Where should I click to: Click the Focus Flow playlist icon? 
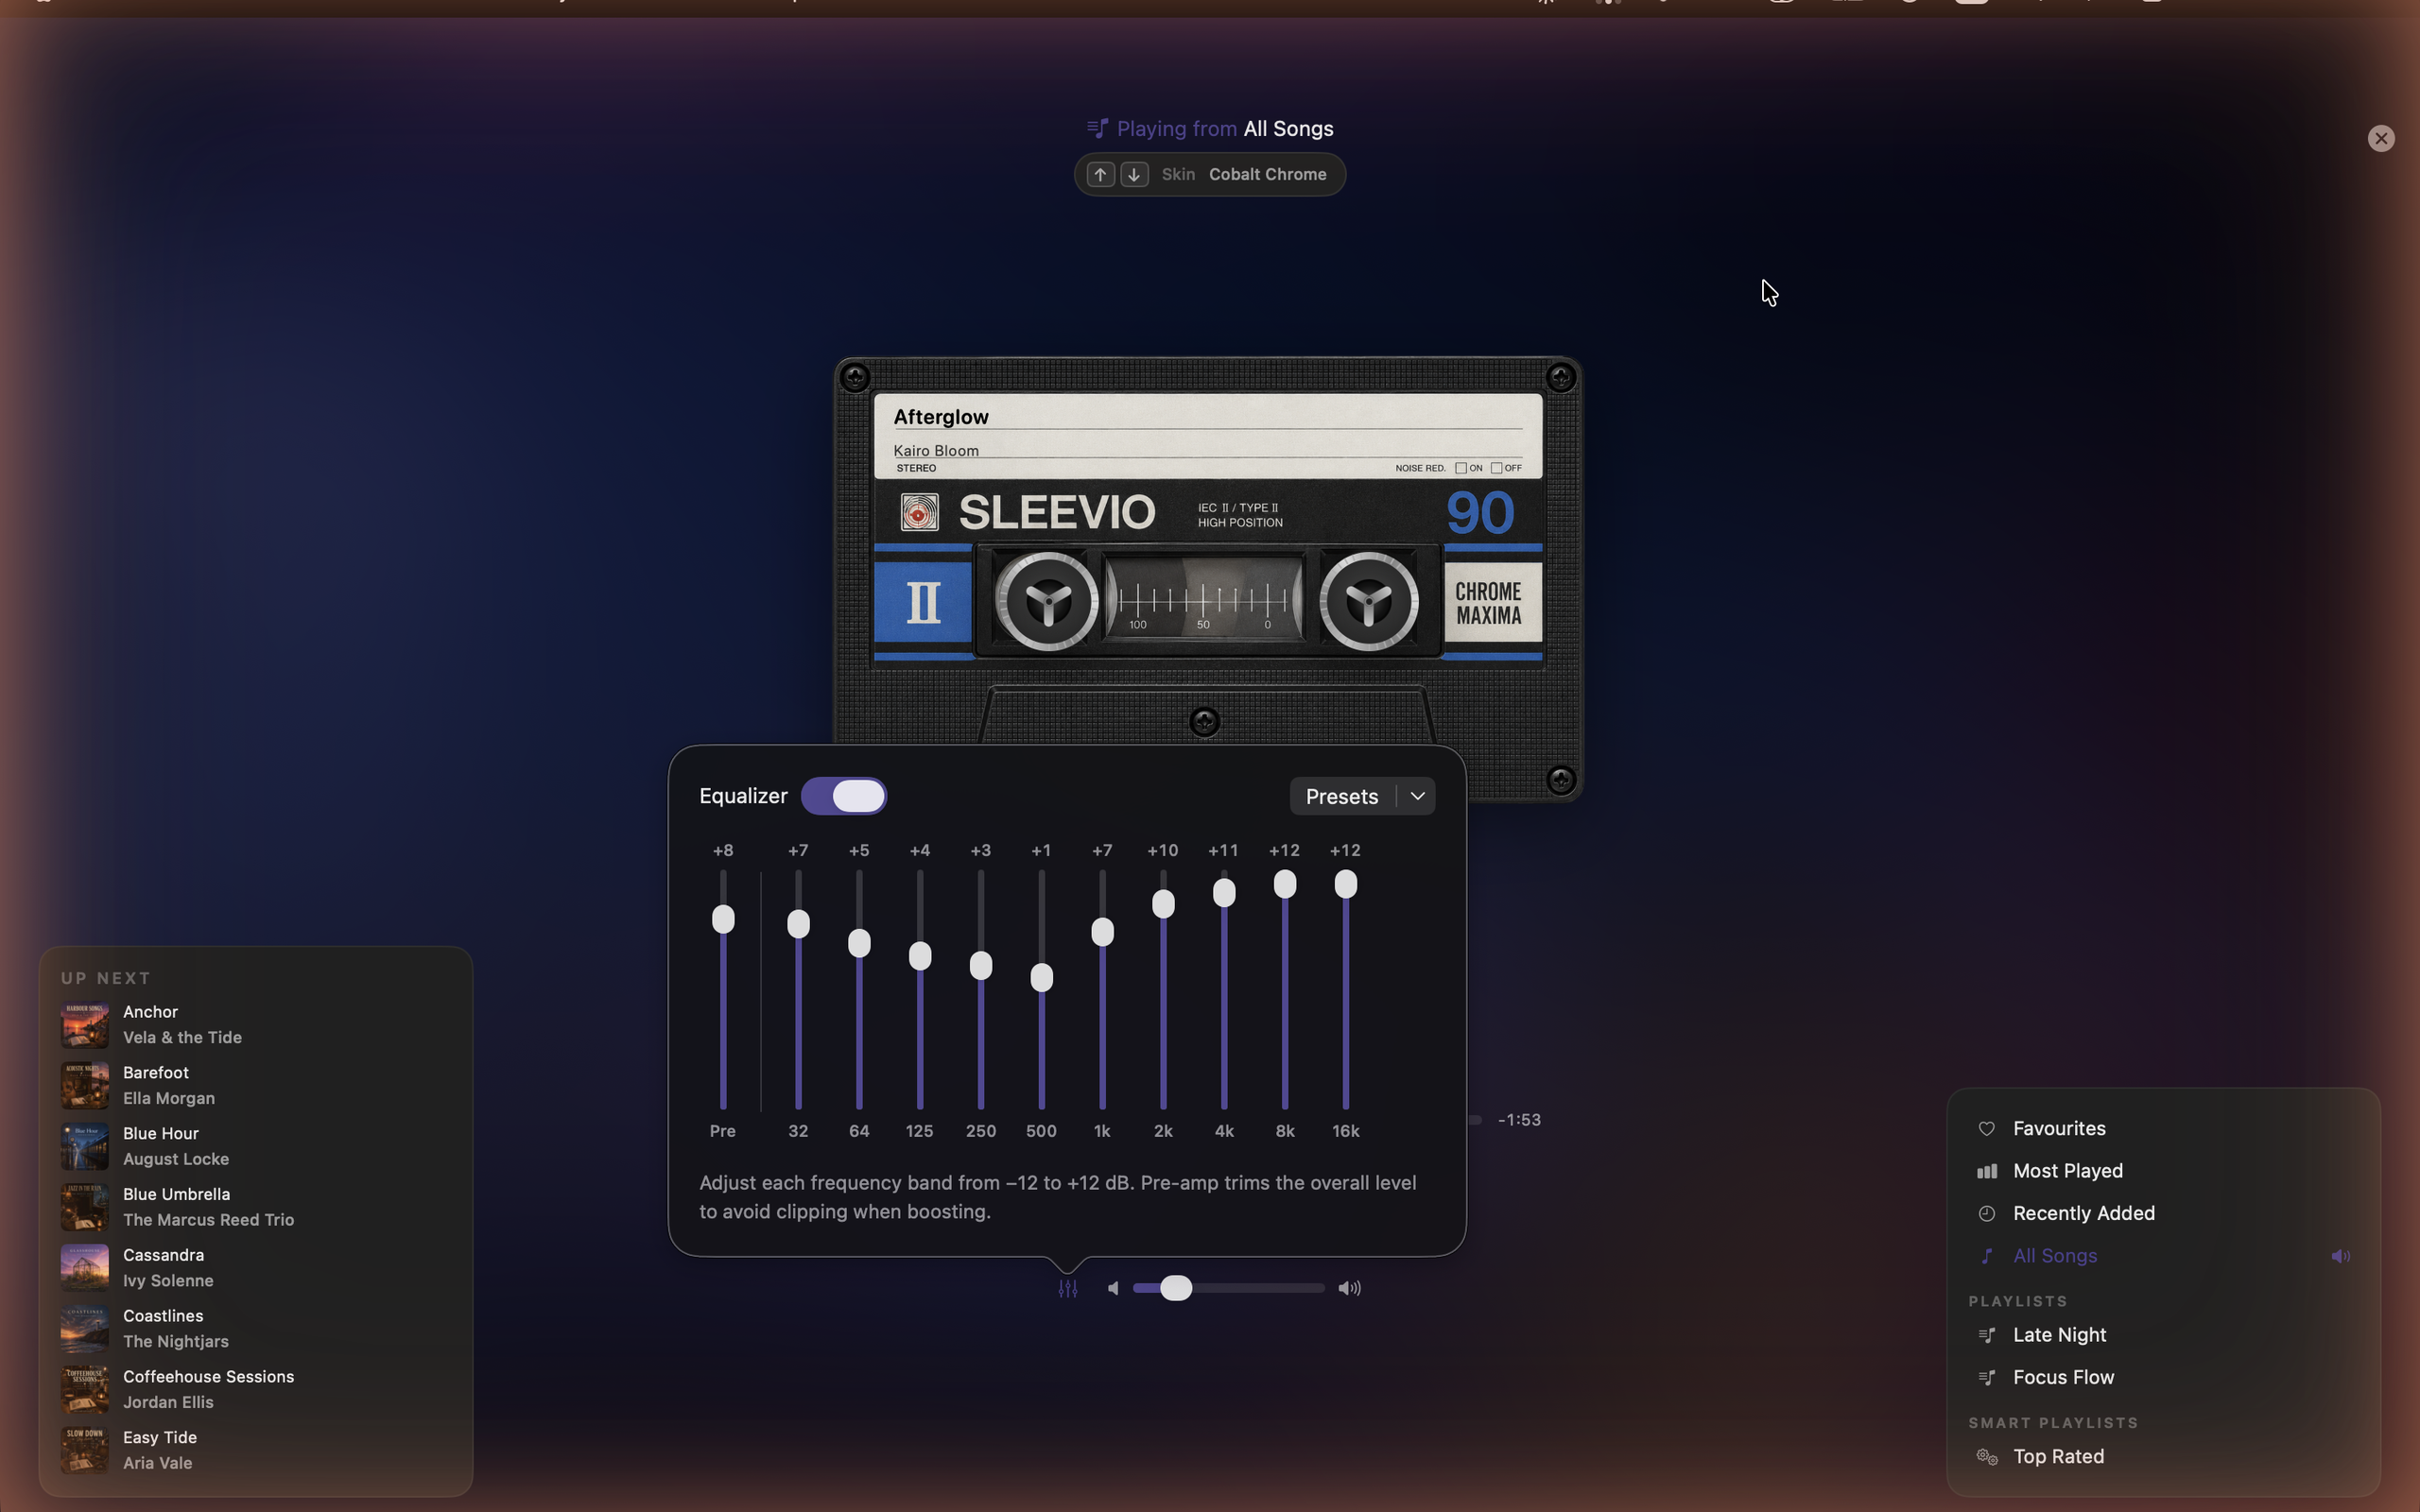pyautogui.click(x=1986, y=1378)
